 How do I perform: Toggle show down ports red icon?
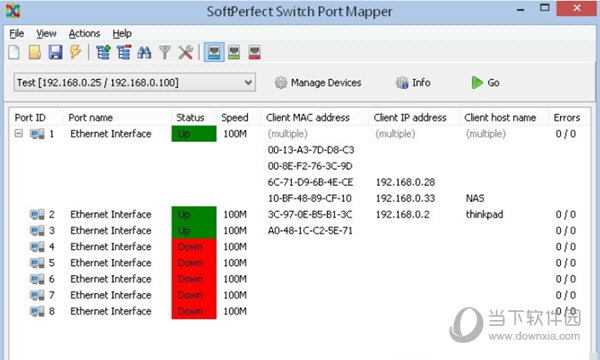[x=254, y=52]
